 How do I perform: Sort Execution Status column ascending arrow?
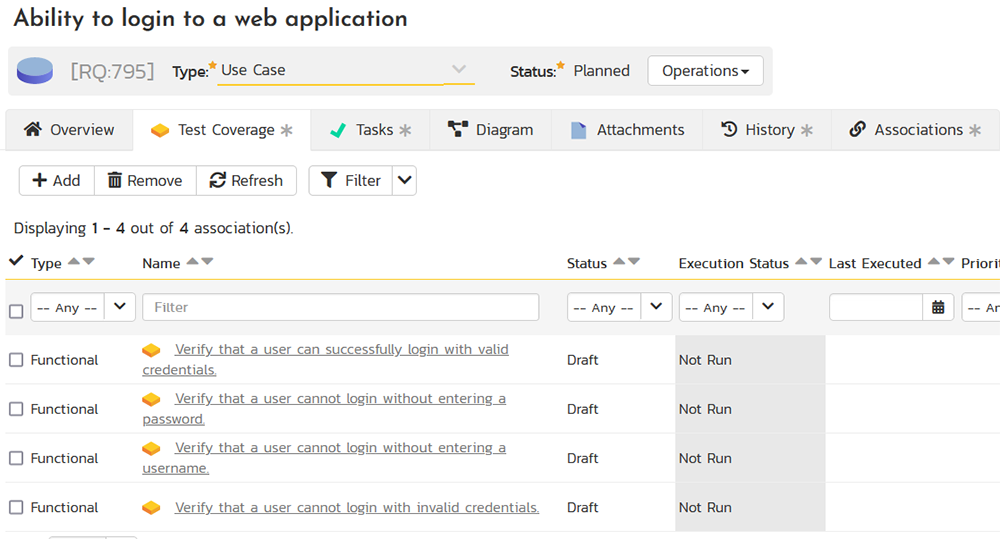800,262
